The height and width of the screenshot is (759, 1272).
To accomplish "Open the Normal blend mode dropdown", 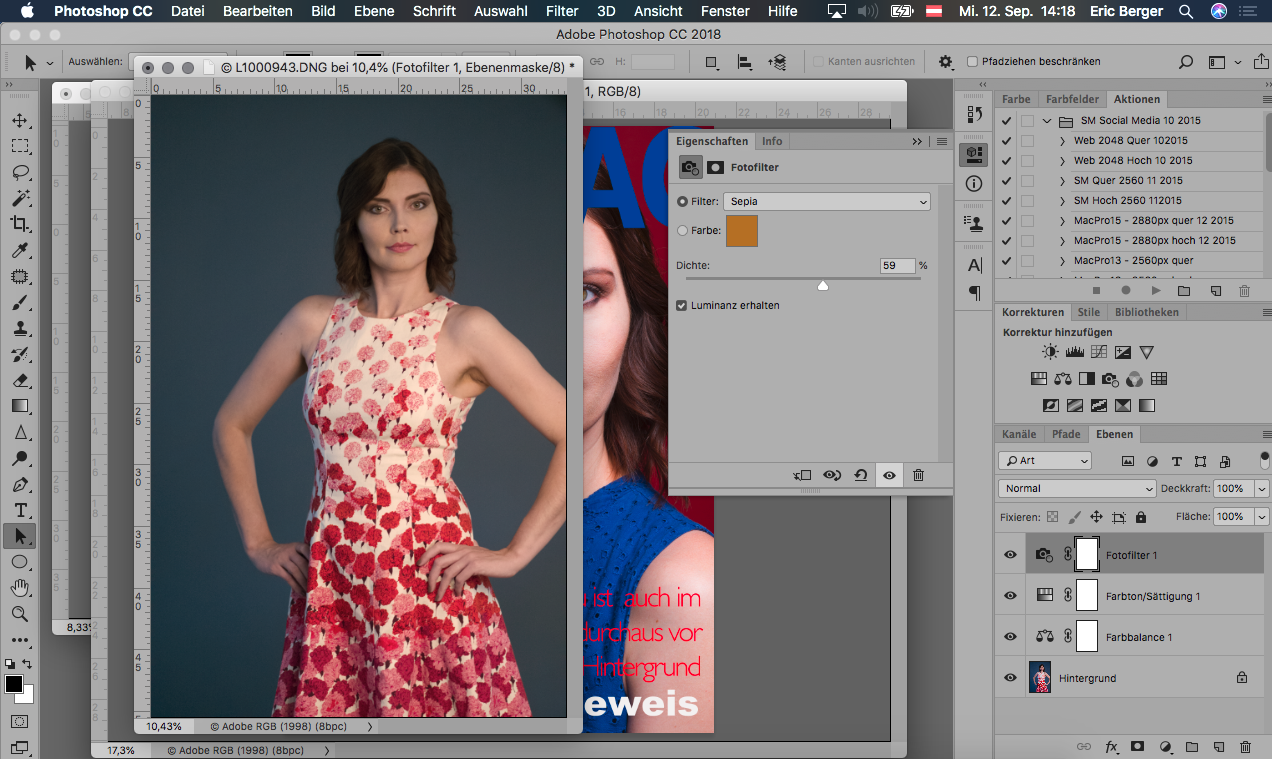I will (x=1077, y=489).
